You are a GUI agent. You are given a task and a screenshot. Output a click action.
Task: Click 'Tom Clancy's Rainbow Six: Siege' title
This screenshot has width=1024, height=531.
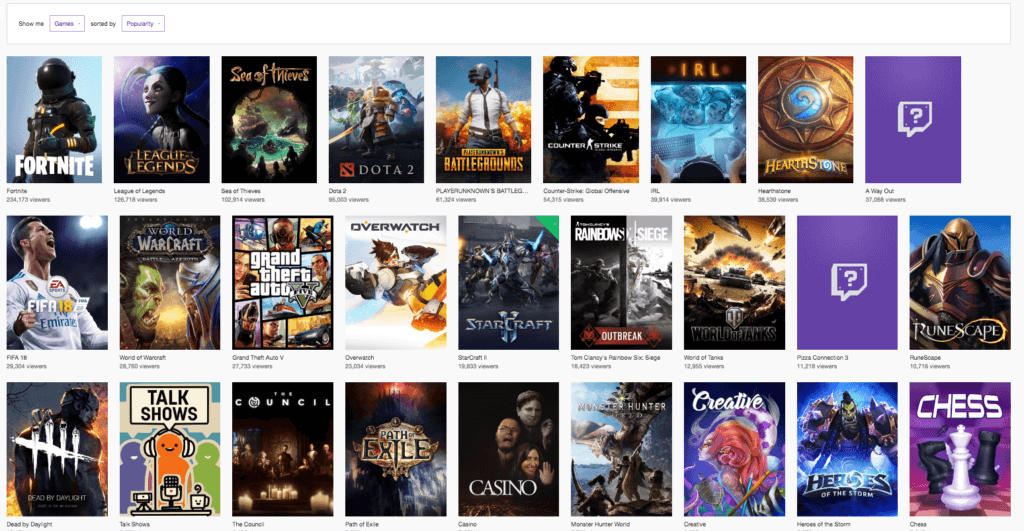(615, 358)
